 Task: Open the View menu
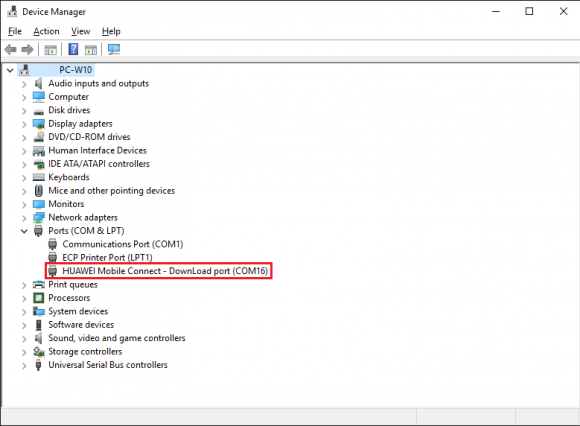[81, 31]
